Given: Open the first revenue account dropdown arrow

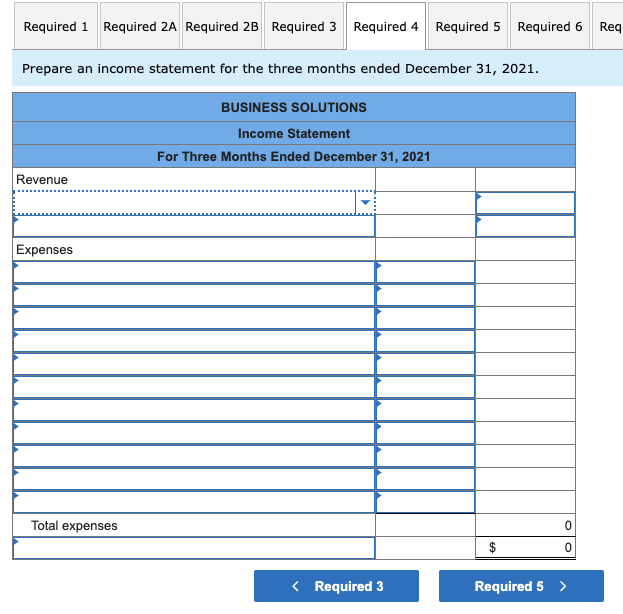Looking at the screenshot, I should [365, 203].
